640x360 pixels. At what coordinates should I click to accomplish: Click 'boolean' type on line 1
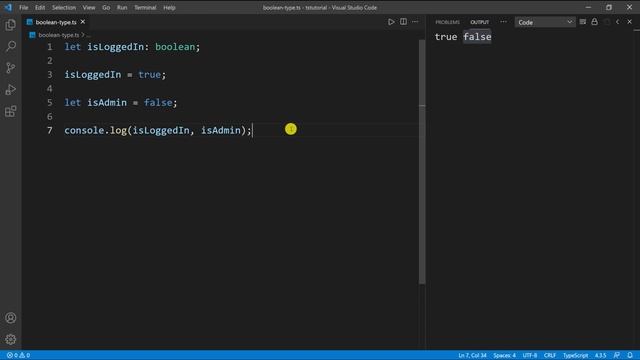175,47
